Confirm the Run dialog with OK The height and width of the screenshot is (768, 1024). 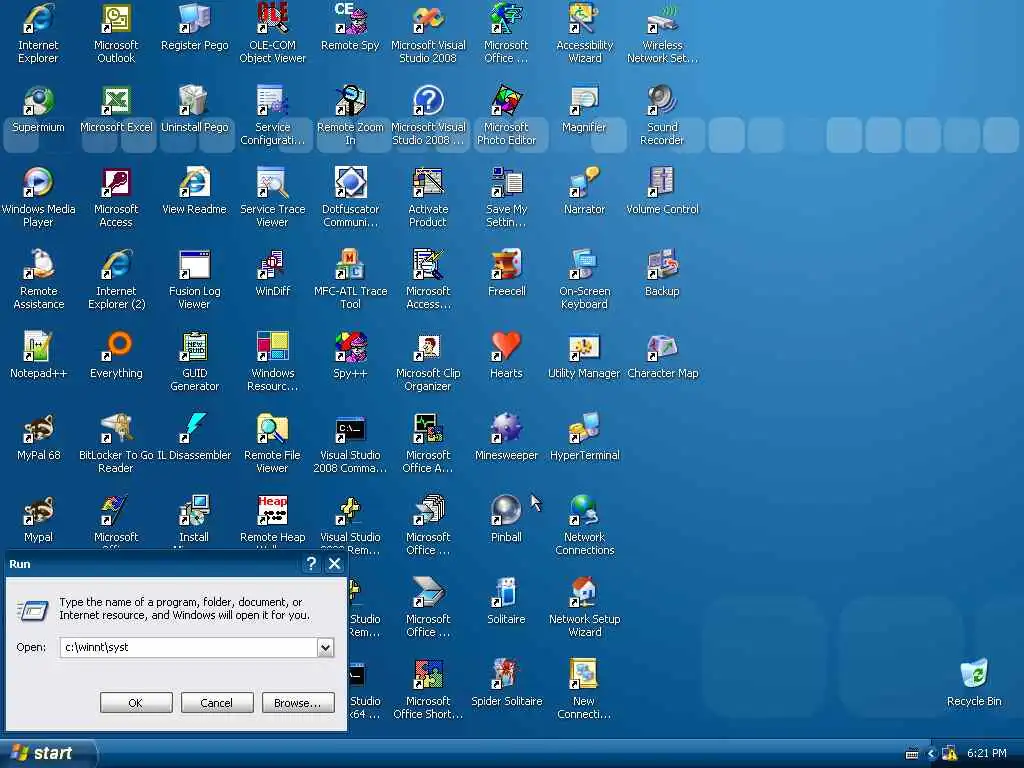pyautogui.click(x=136, y=703)
